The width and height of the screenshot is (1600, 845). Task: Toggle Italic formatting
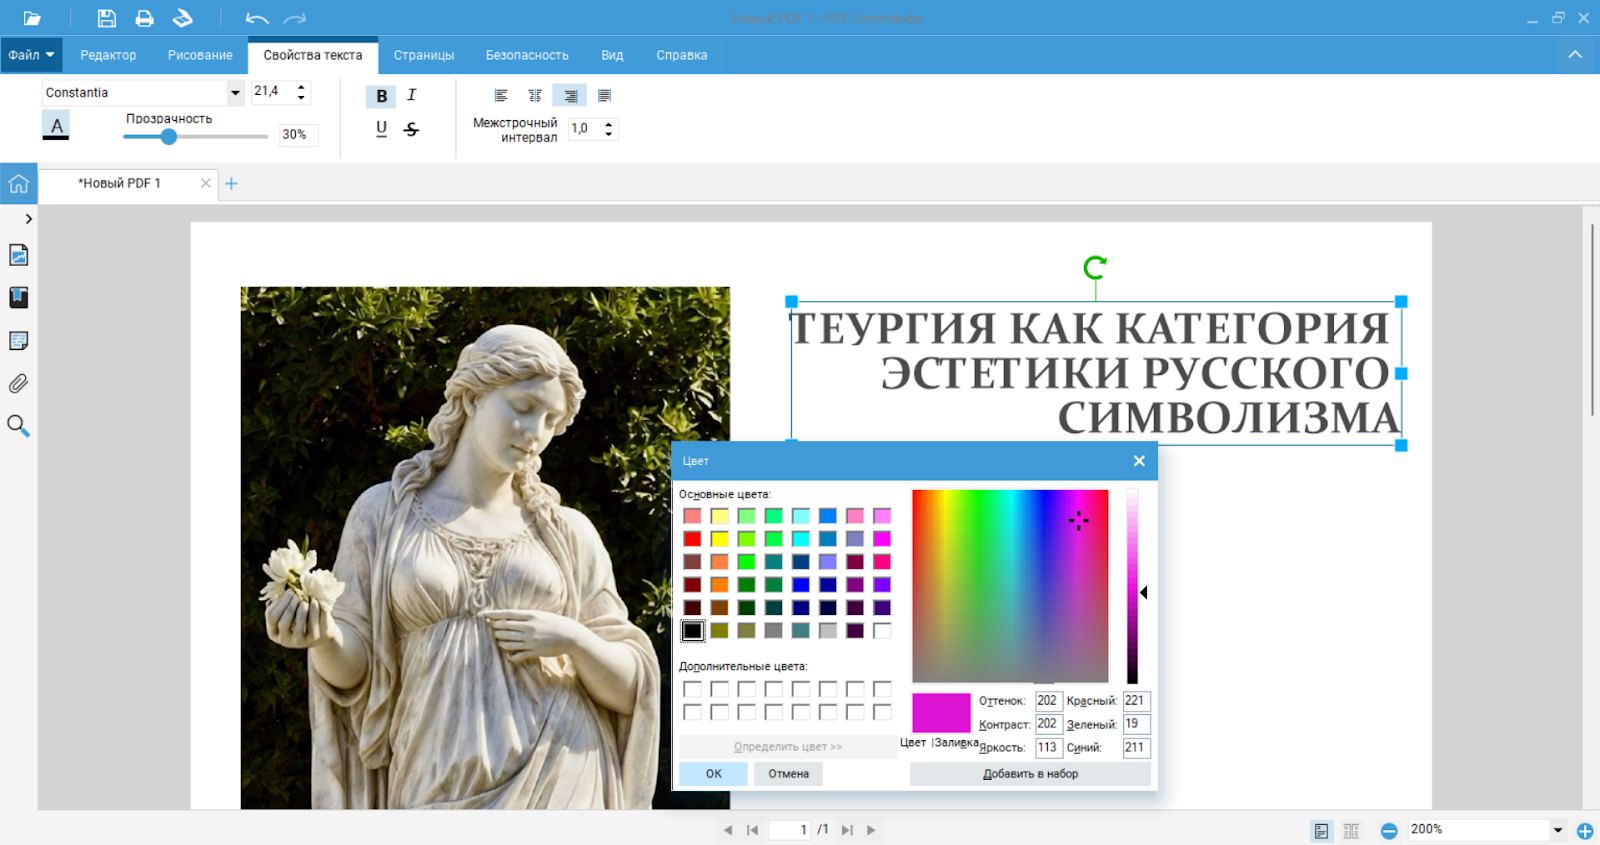[411, 95]
